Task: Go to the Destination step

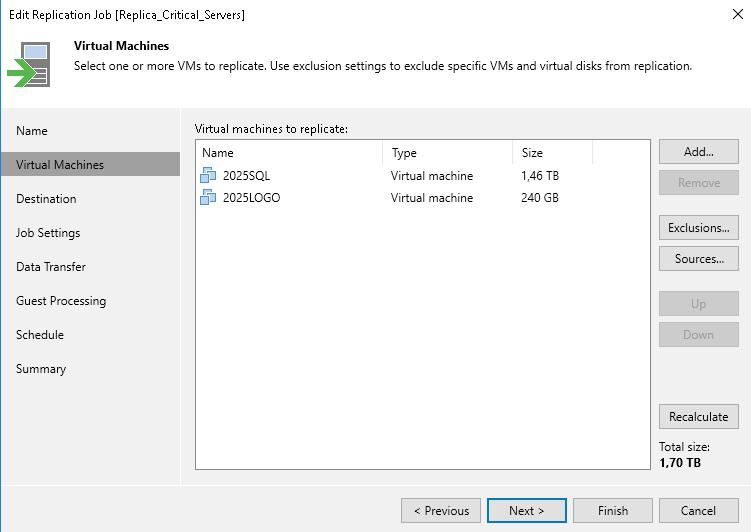Action: pyautogui.click(x=46, y=199)
